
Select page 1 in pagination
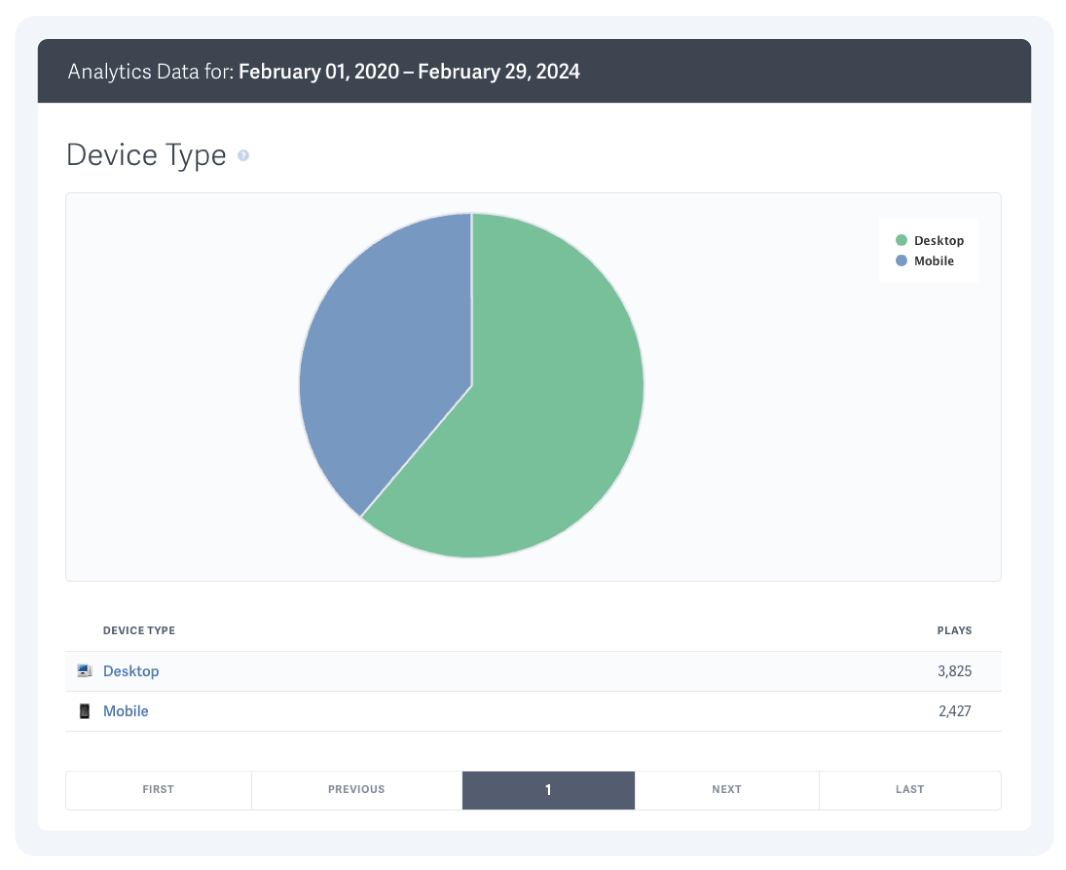click(x=548, y=789)
